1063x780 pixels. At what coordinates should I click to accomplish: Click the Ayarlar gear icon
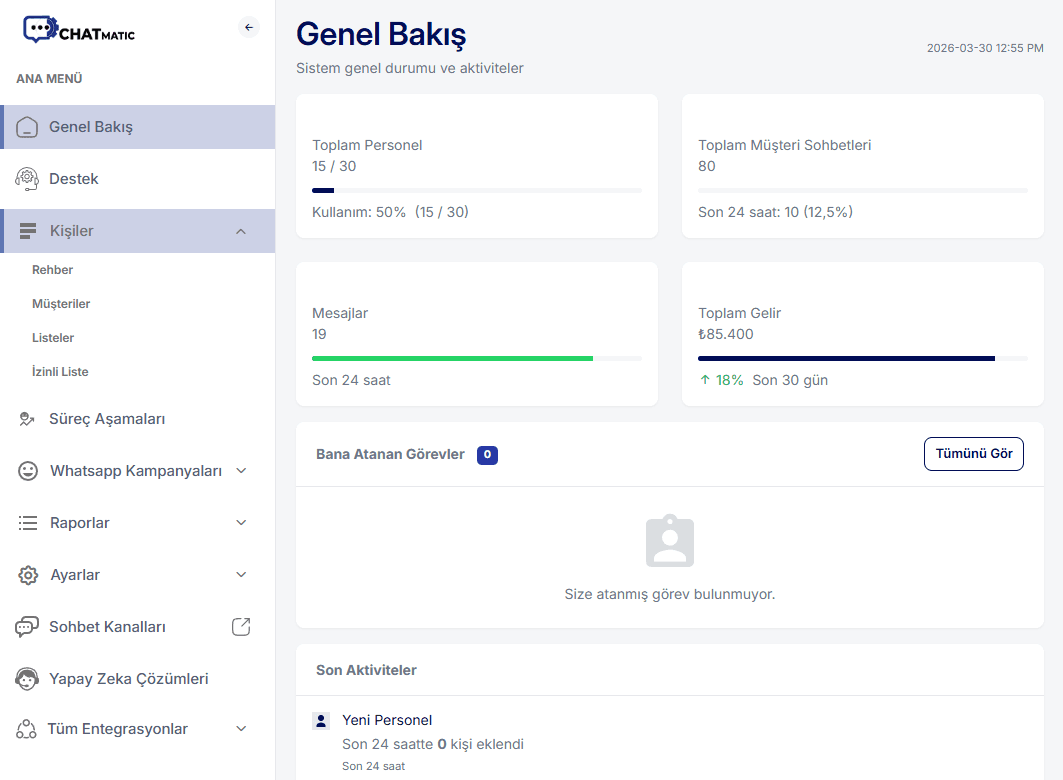[x=28, y=575]
